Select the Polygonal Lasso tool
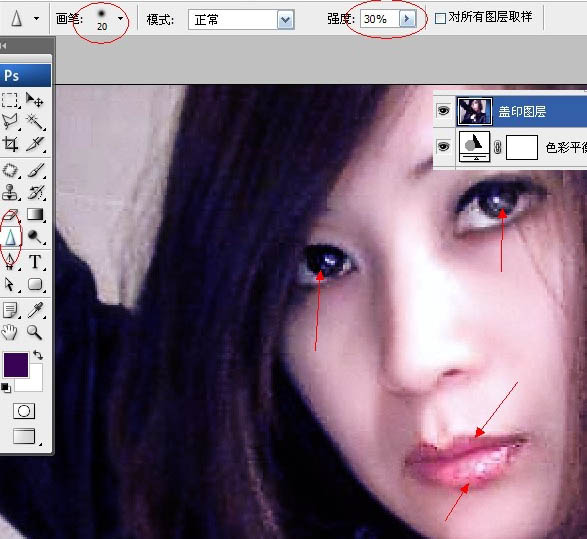This screenshot has width=587, height=539. click(10, 122)
